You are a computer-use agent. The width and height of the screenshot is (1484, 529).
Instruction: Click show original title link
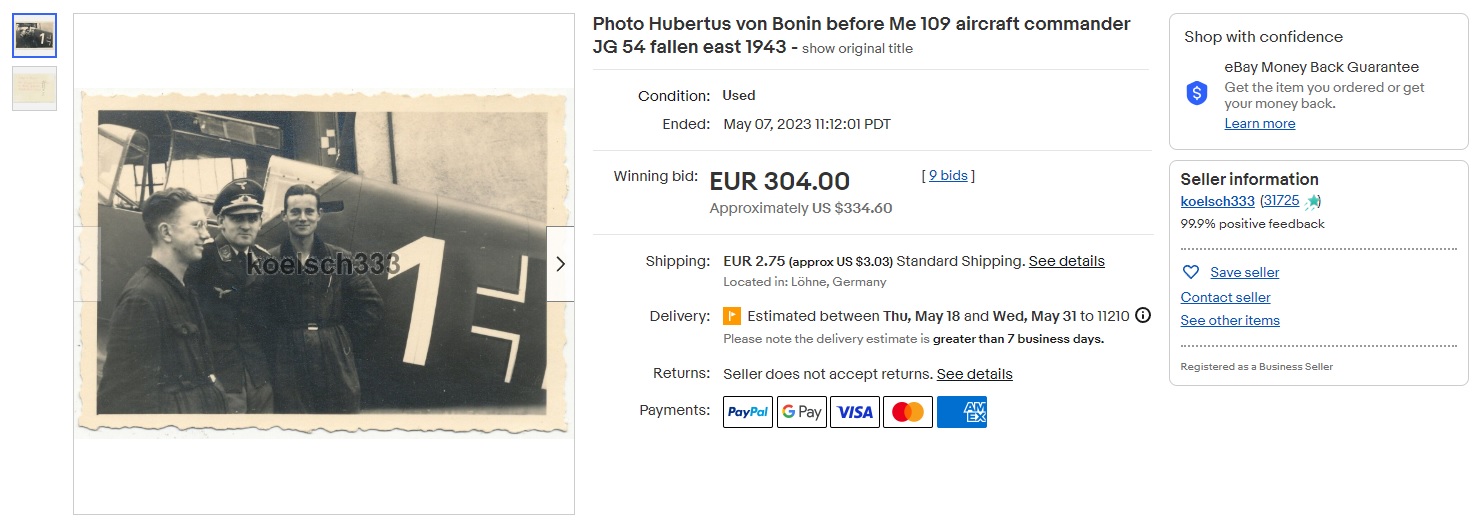click(x=857, y=48)
